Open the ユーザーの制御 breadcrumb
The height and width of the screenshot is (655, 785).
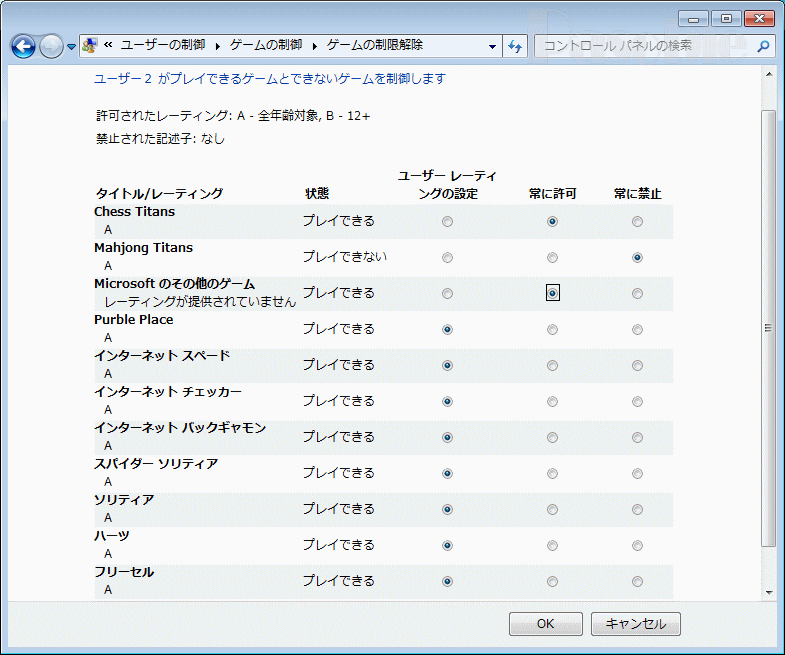coord(163,45)
